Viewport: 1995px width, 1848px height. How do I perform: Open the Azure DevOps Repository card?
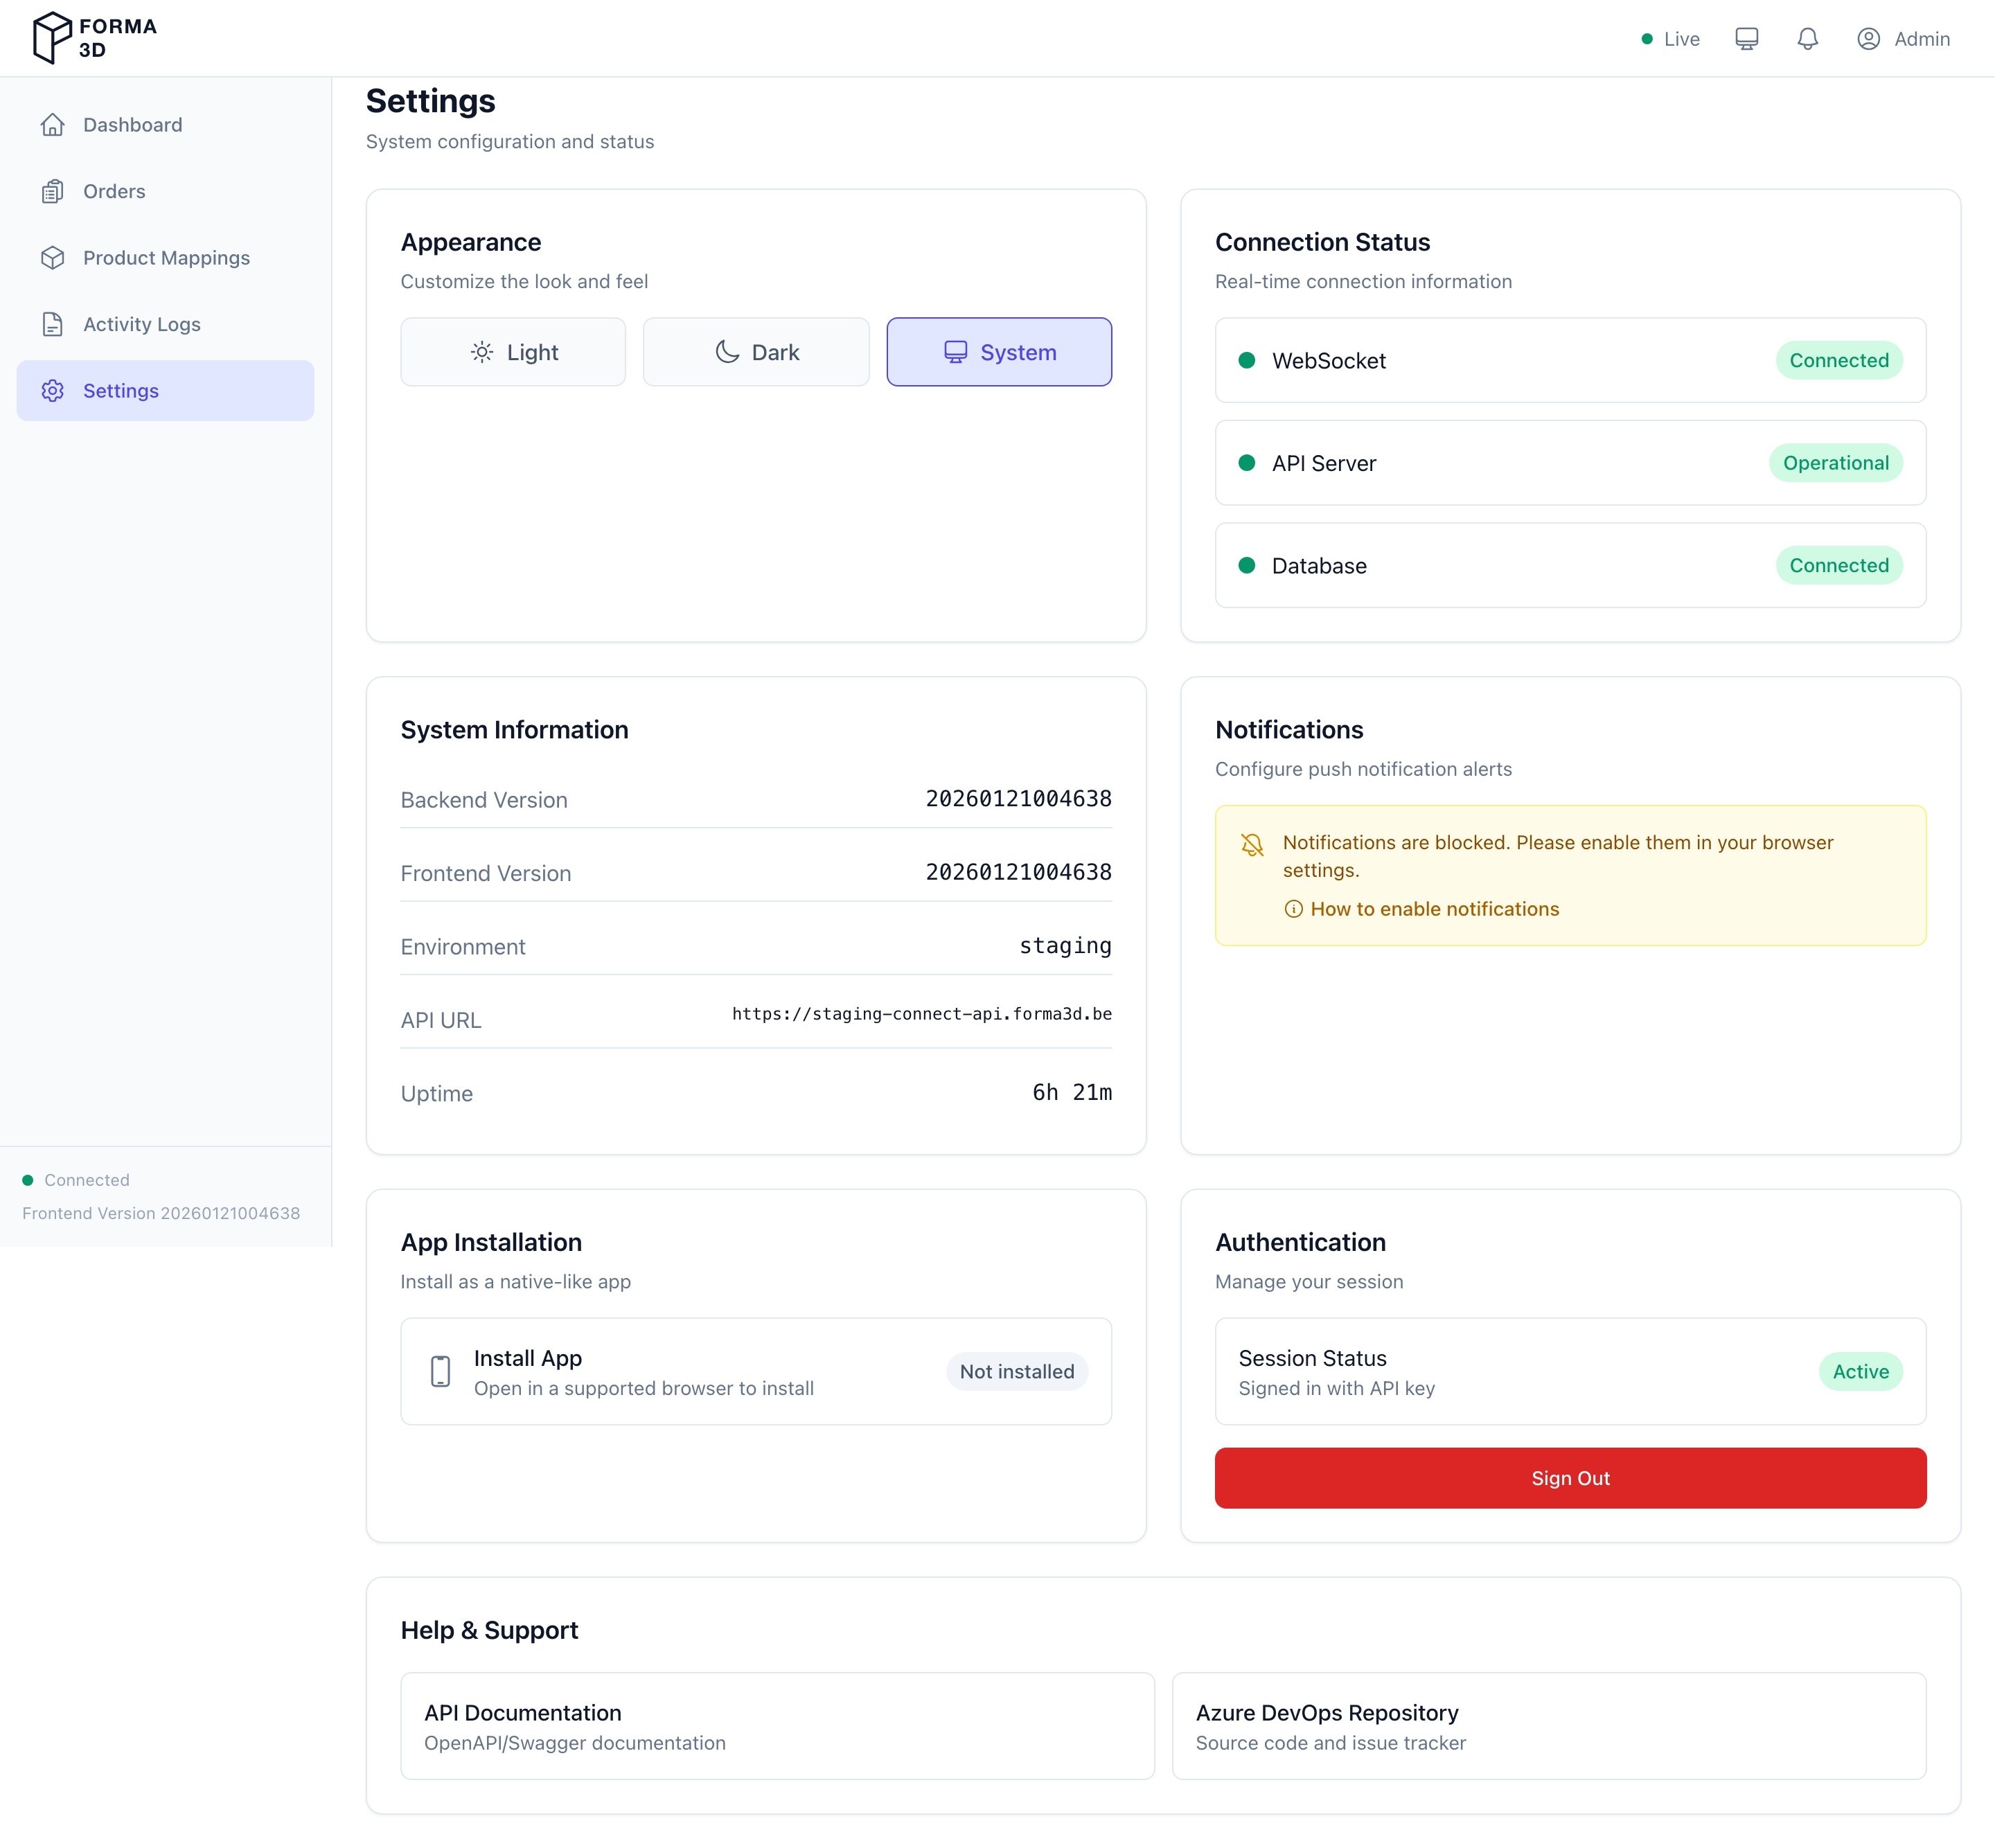pyautogui.click(x=1548, y=1726)
